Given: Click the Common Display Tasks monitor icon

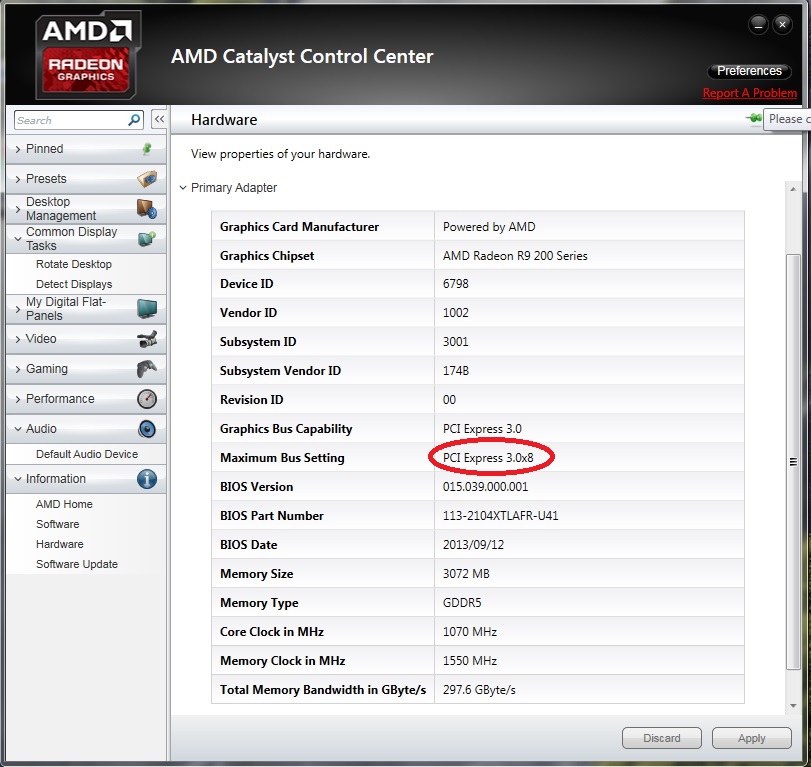Looking at the screenshot, I should pos(147,239).
